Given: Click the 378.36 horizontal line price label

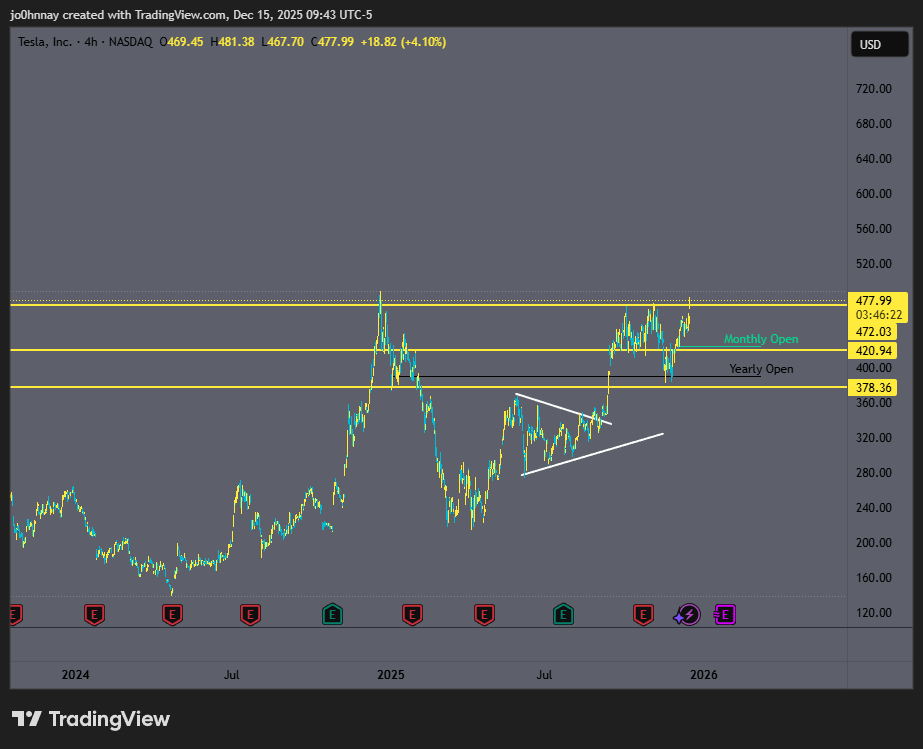Looking at the screenshot, I should click(873, 387).
